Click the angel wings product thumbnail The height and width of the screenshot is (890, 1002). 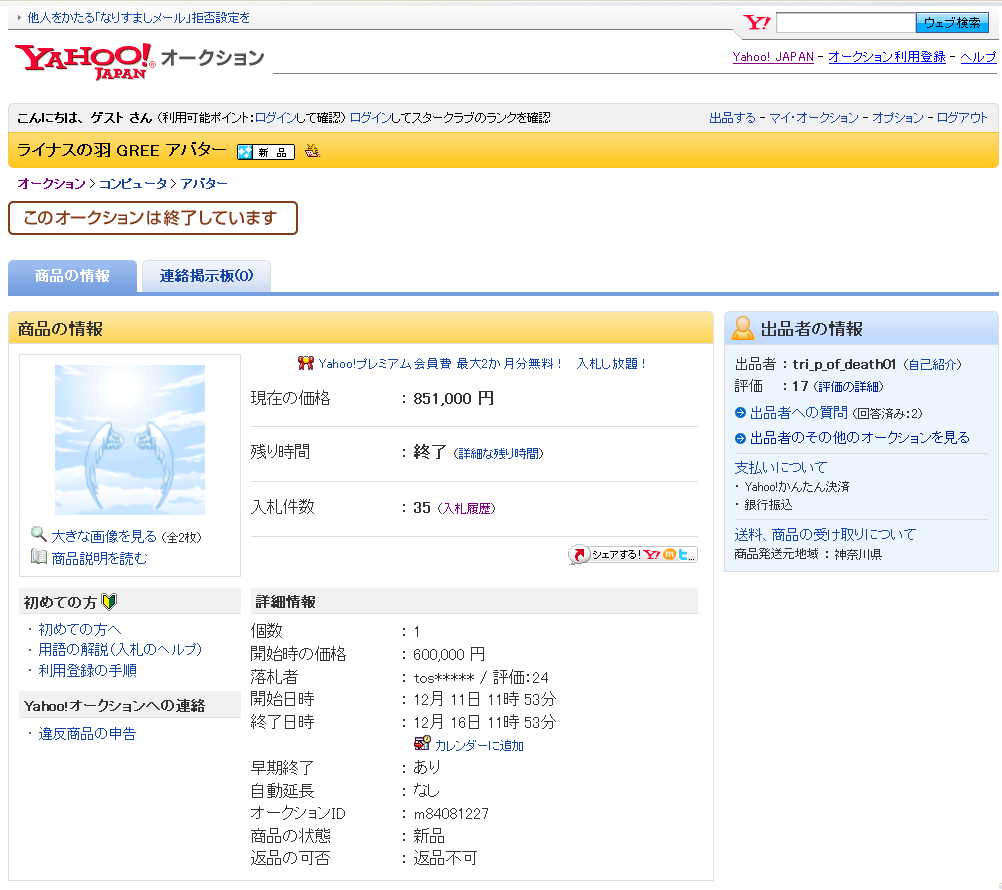coord(130,440)
